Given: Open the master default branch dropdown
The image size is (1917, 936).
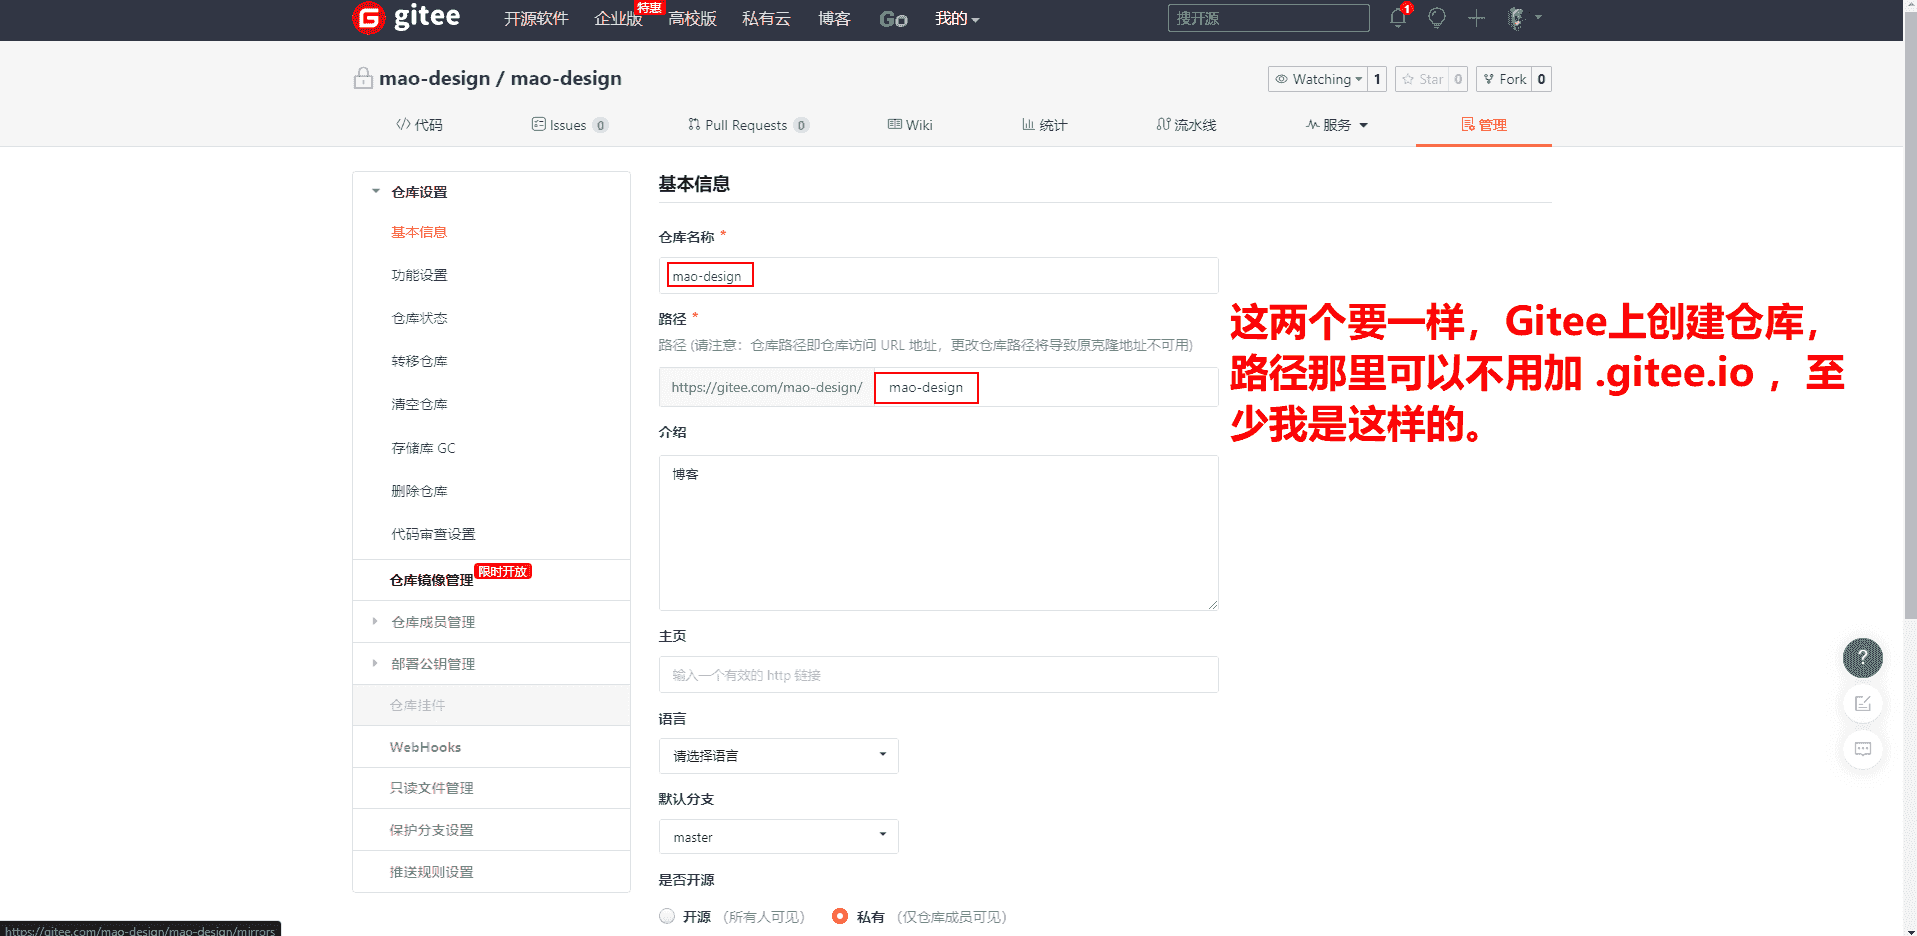Looking at the screenshot, I should (x=778, y=837).
